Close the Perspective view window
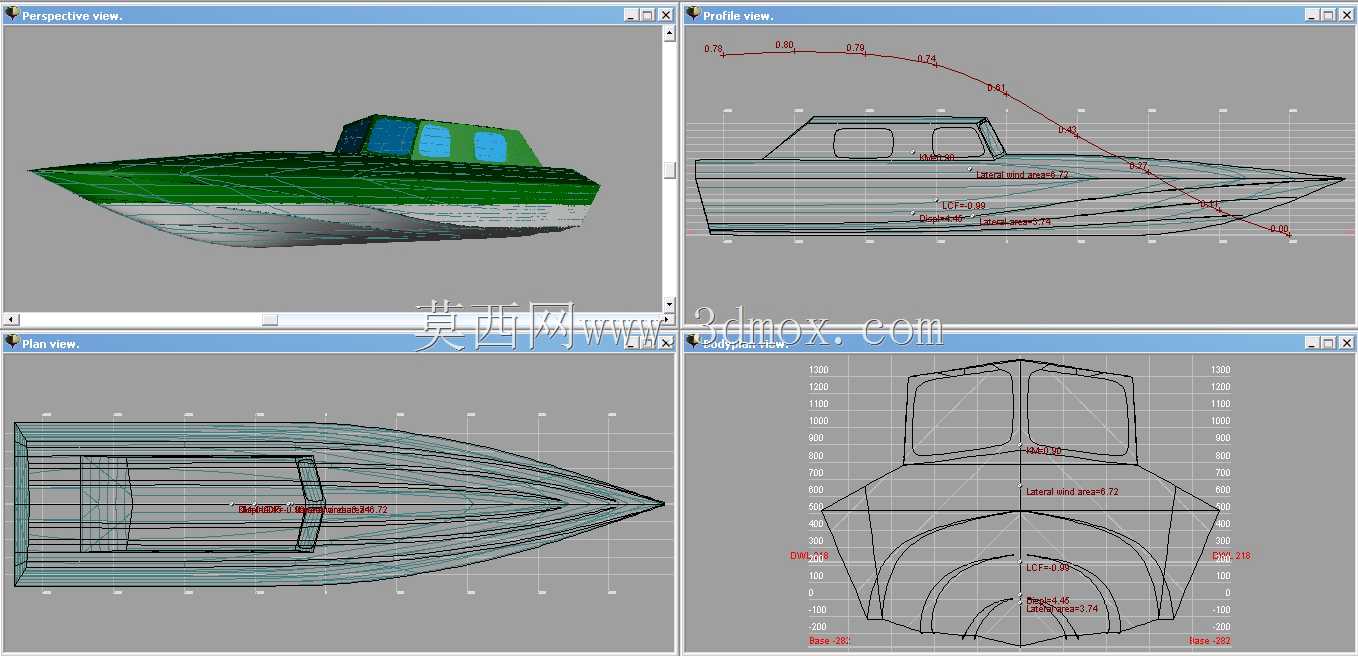 [665, 15]
